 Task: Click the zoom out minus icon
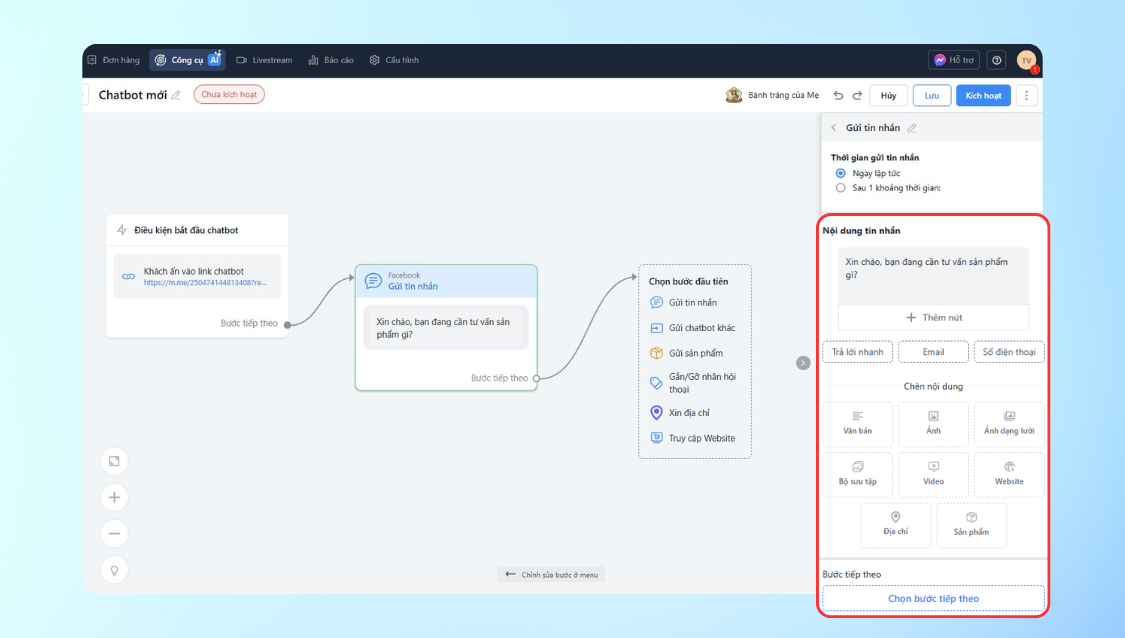click(114, 533)
